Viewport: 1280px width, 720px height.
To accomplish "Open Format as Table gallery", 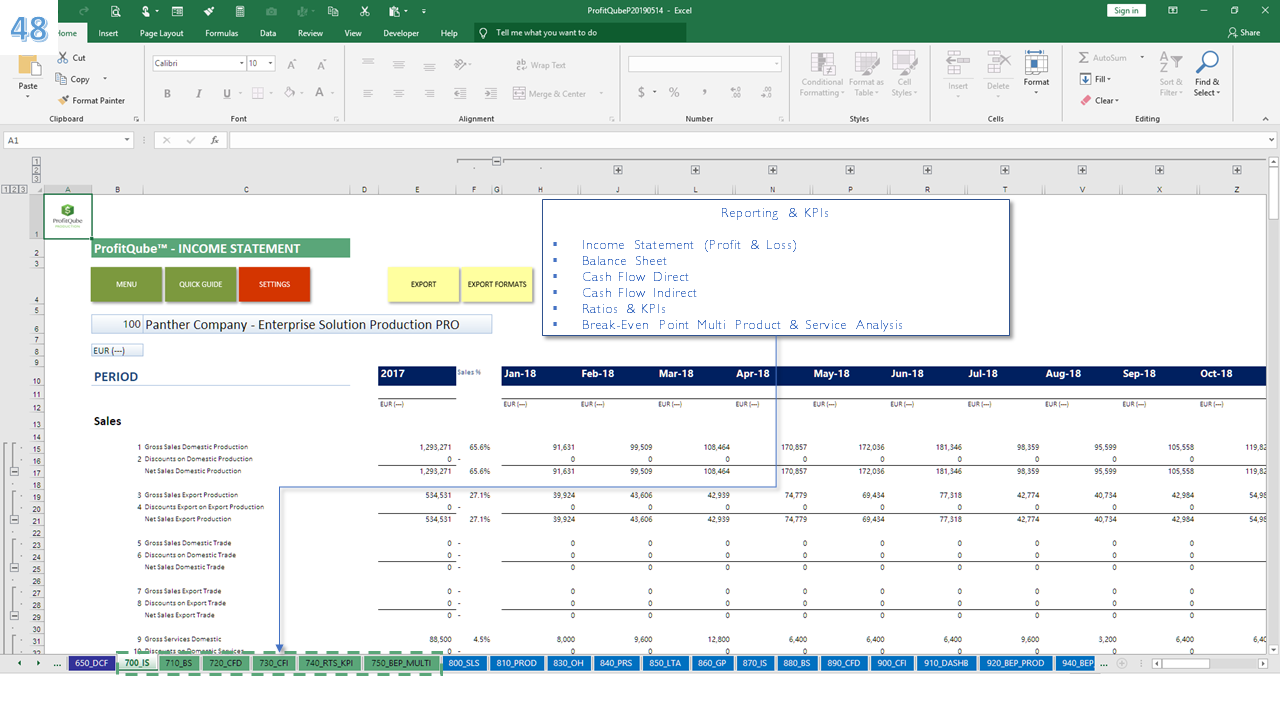I will tap(866, 75).
